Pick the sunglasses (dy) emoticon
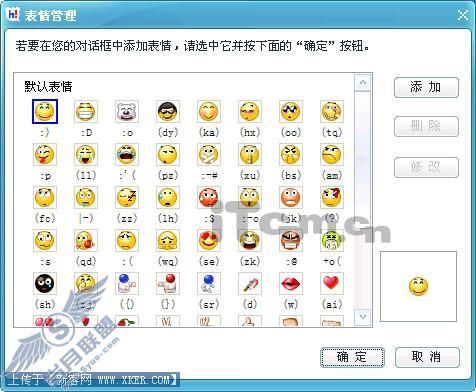476x392 pixels. [168, 111]
